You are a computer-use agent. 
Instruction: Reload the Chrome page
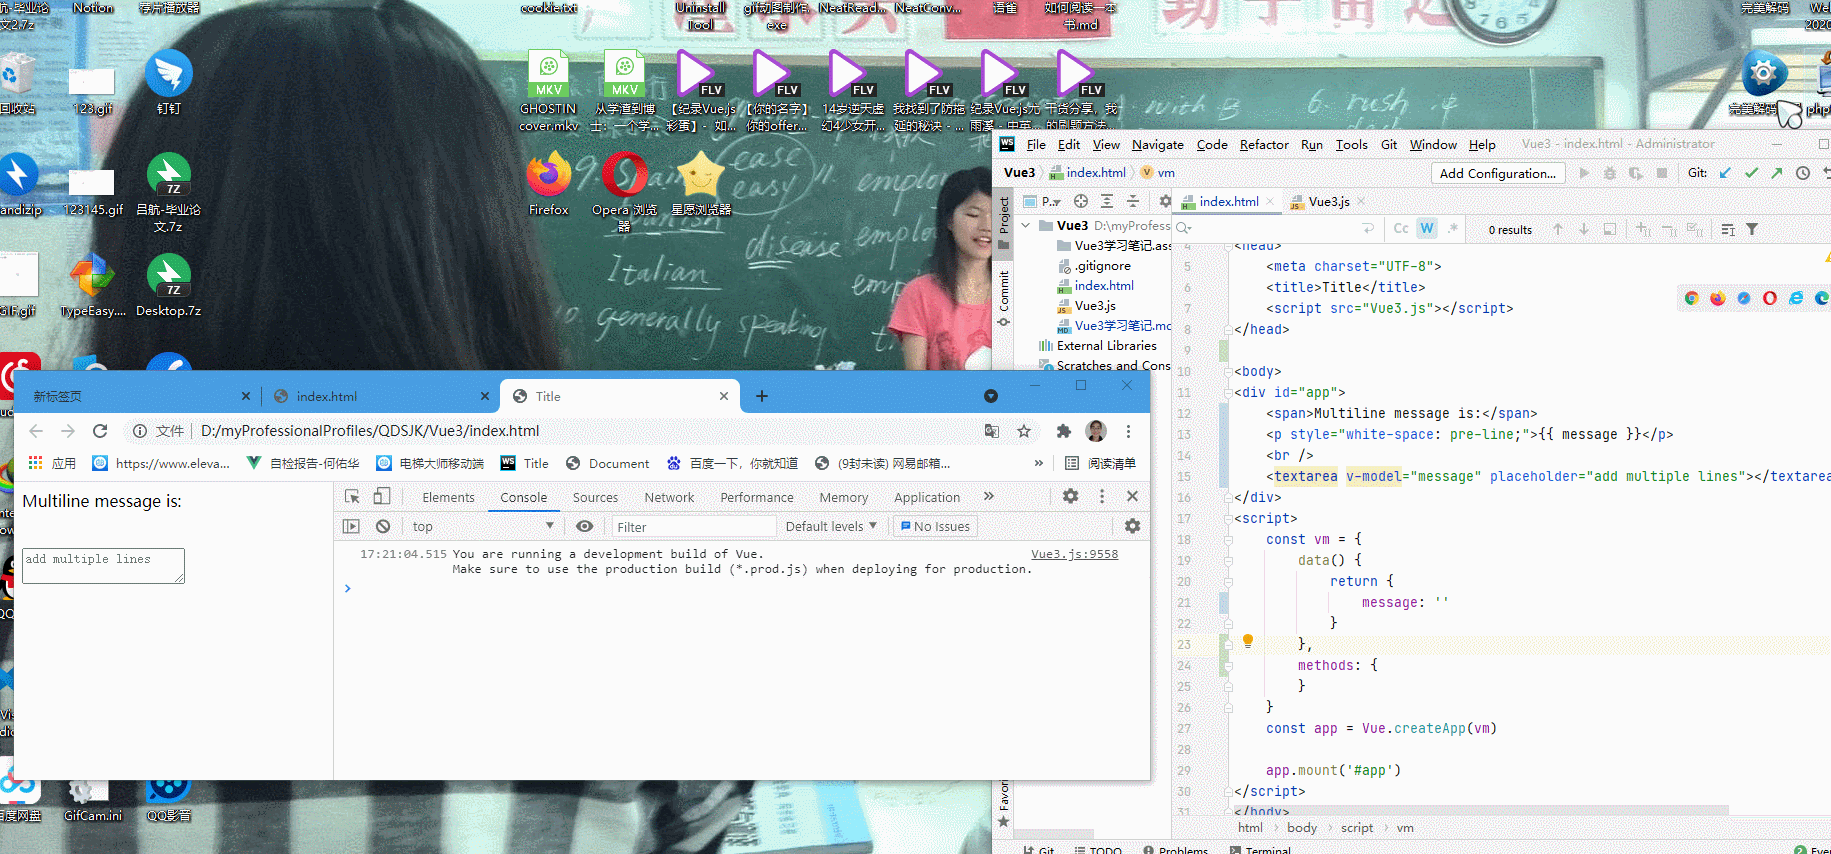(100, 431)
